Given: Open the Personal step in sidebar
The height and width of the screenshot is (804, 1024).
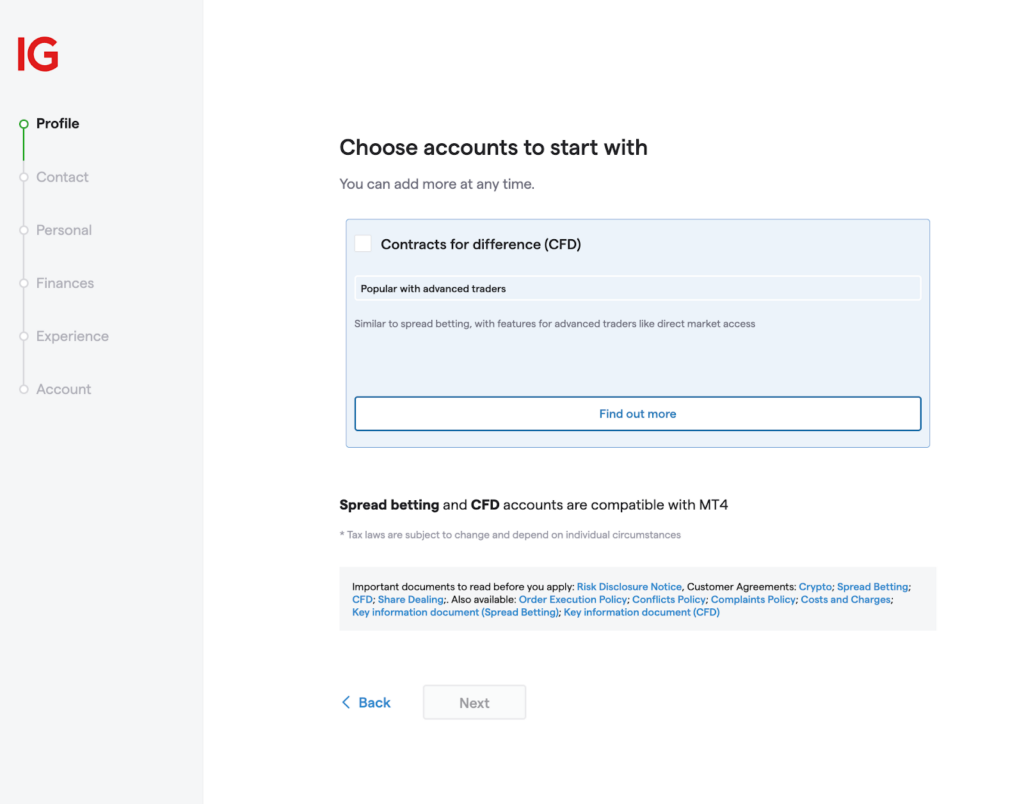Looking at the screenshot, I should [x=64, y=230].
